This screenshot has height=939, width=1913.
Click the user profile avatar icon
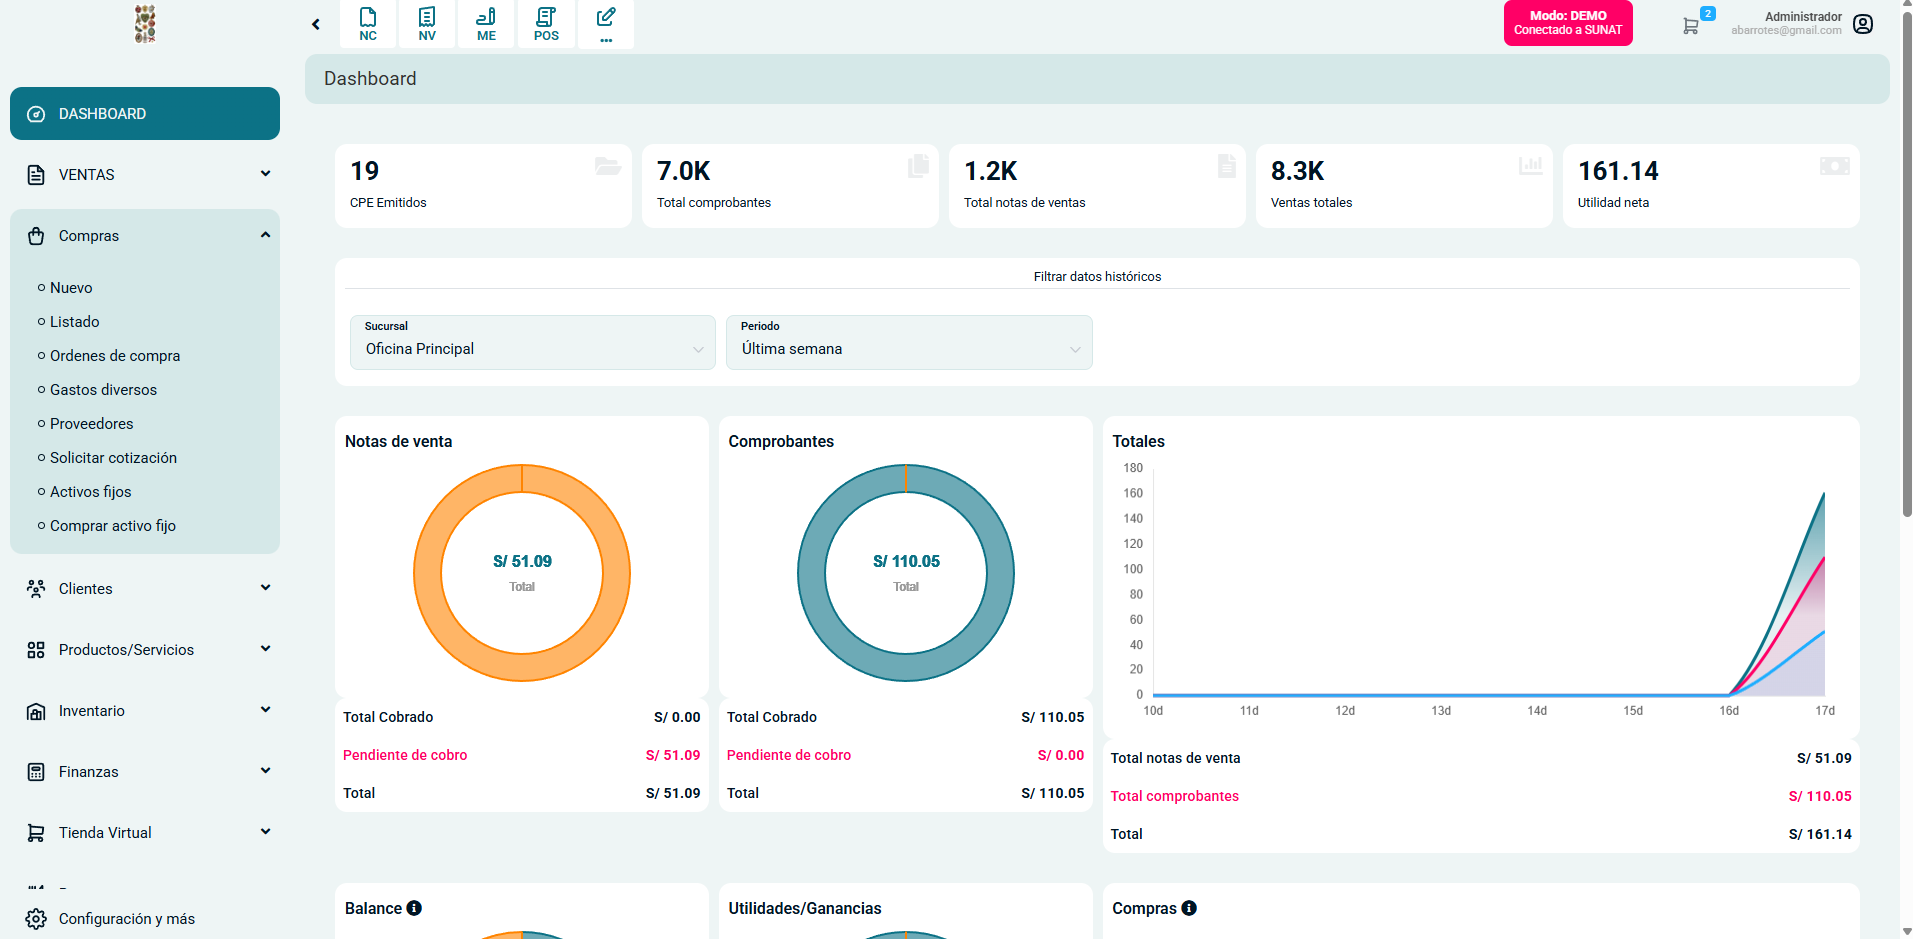click(1863, 24)
